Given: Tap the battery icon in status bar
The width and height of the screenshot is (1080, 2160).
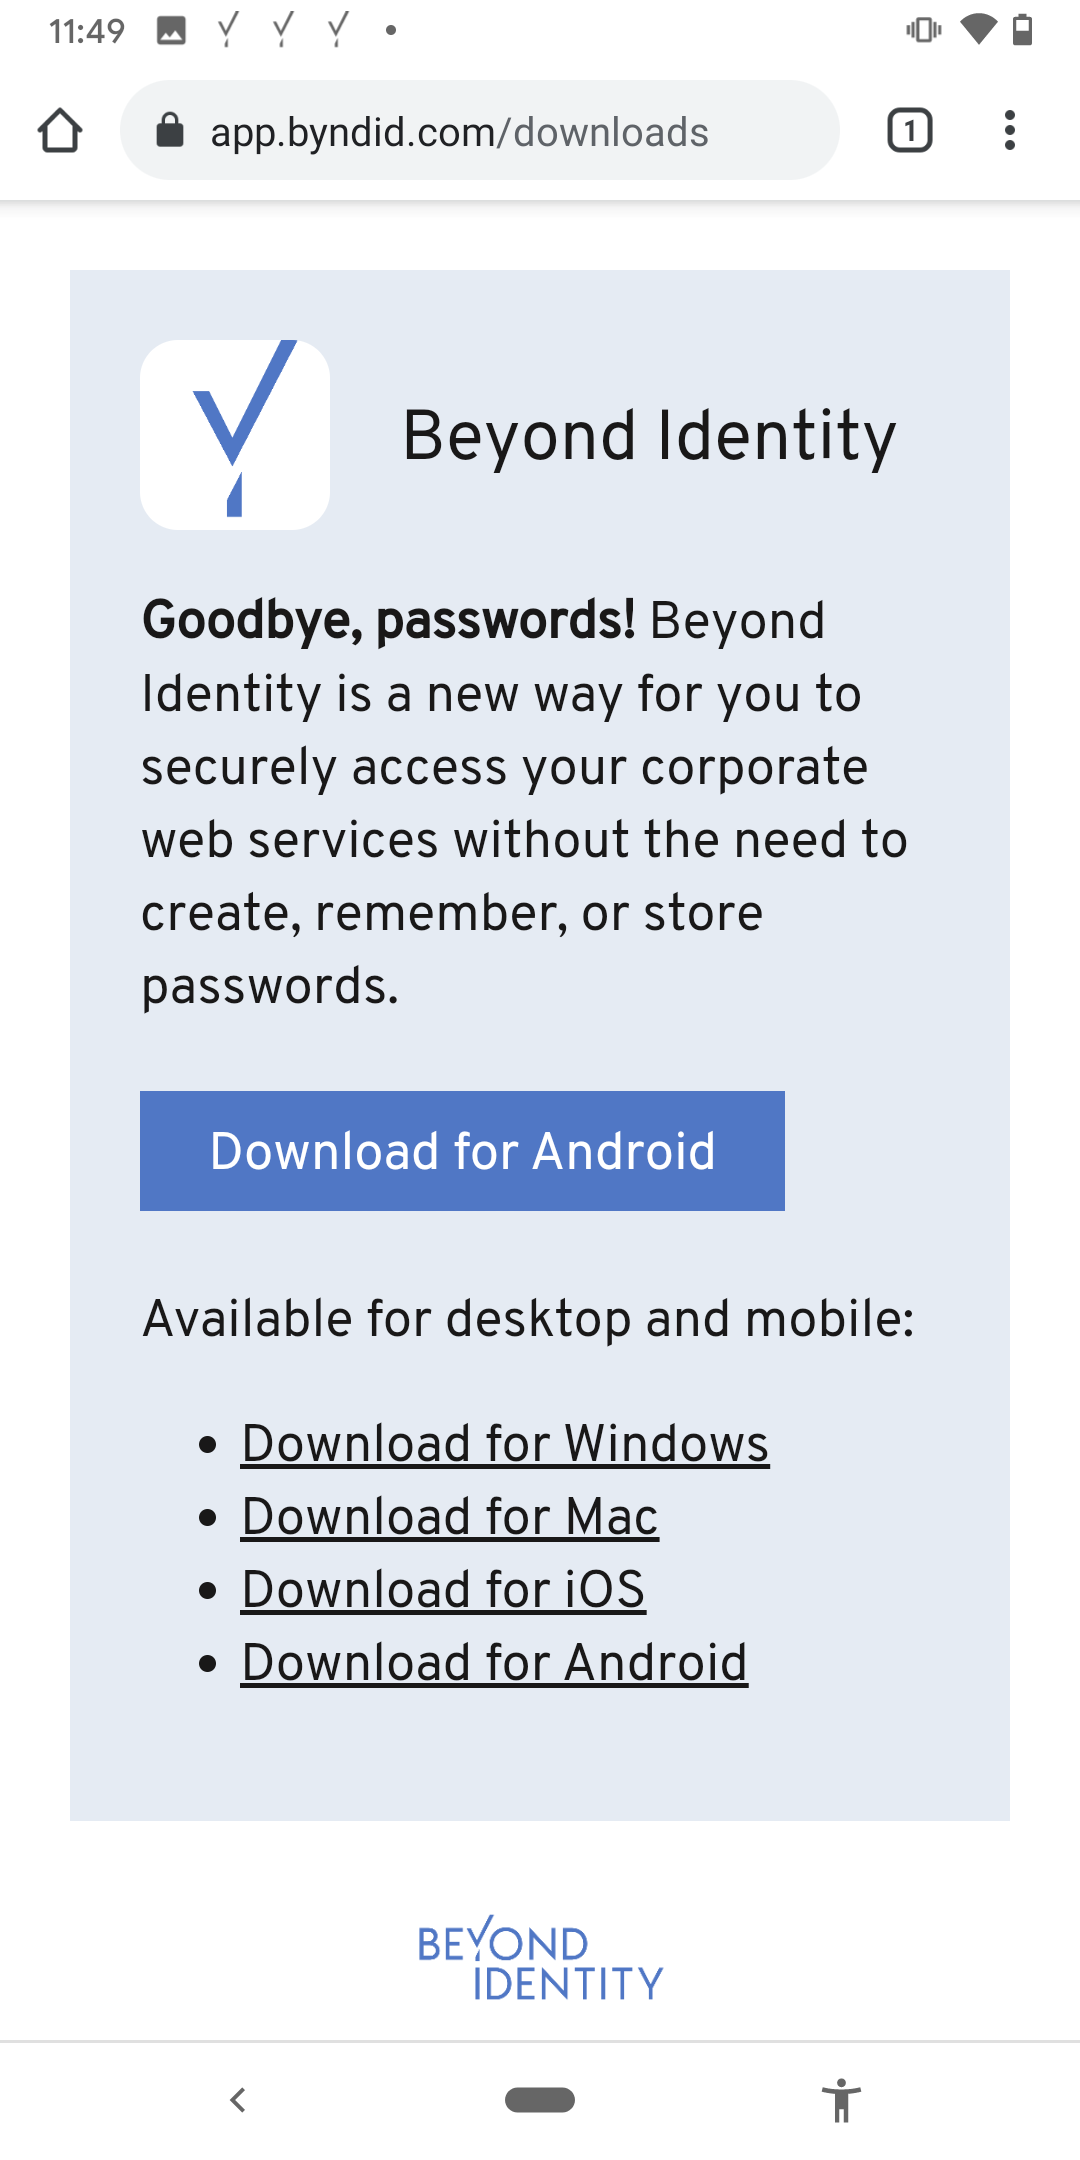Looking at the screenshot, I should click(x=1023, y=30).
